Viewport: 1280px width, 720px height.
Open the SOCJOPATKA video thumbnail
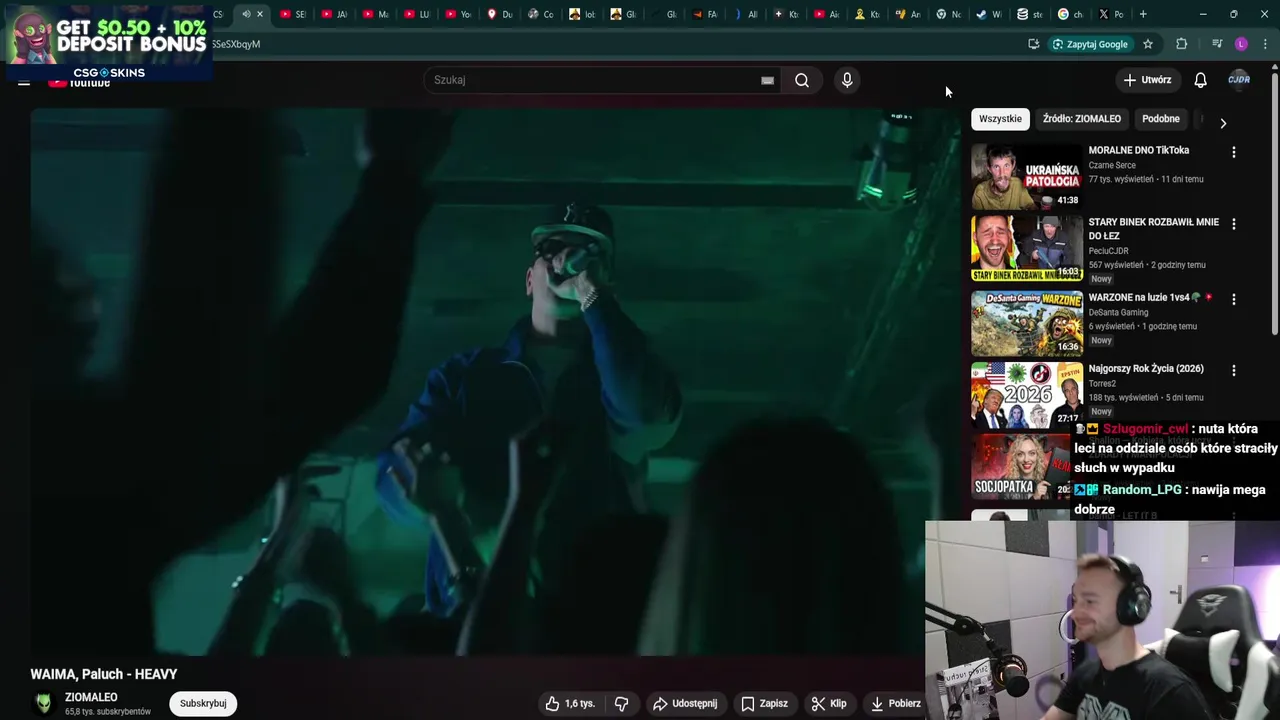coord(1022,466)
